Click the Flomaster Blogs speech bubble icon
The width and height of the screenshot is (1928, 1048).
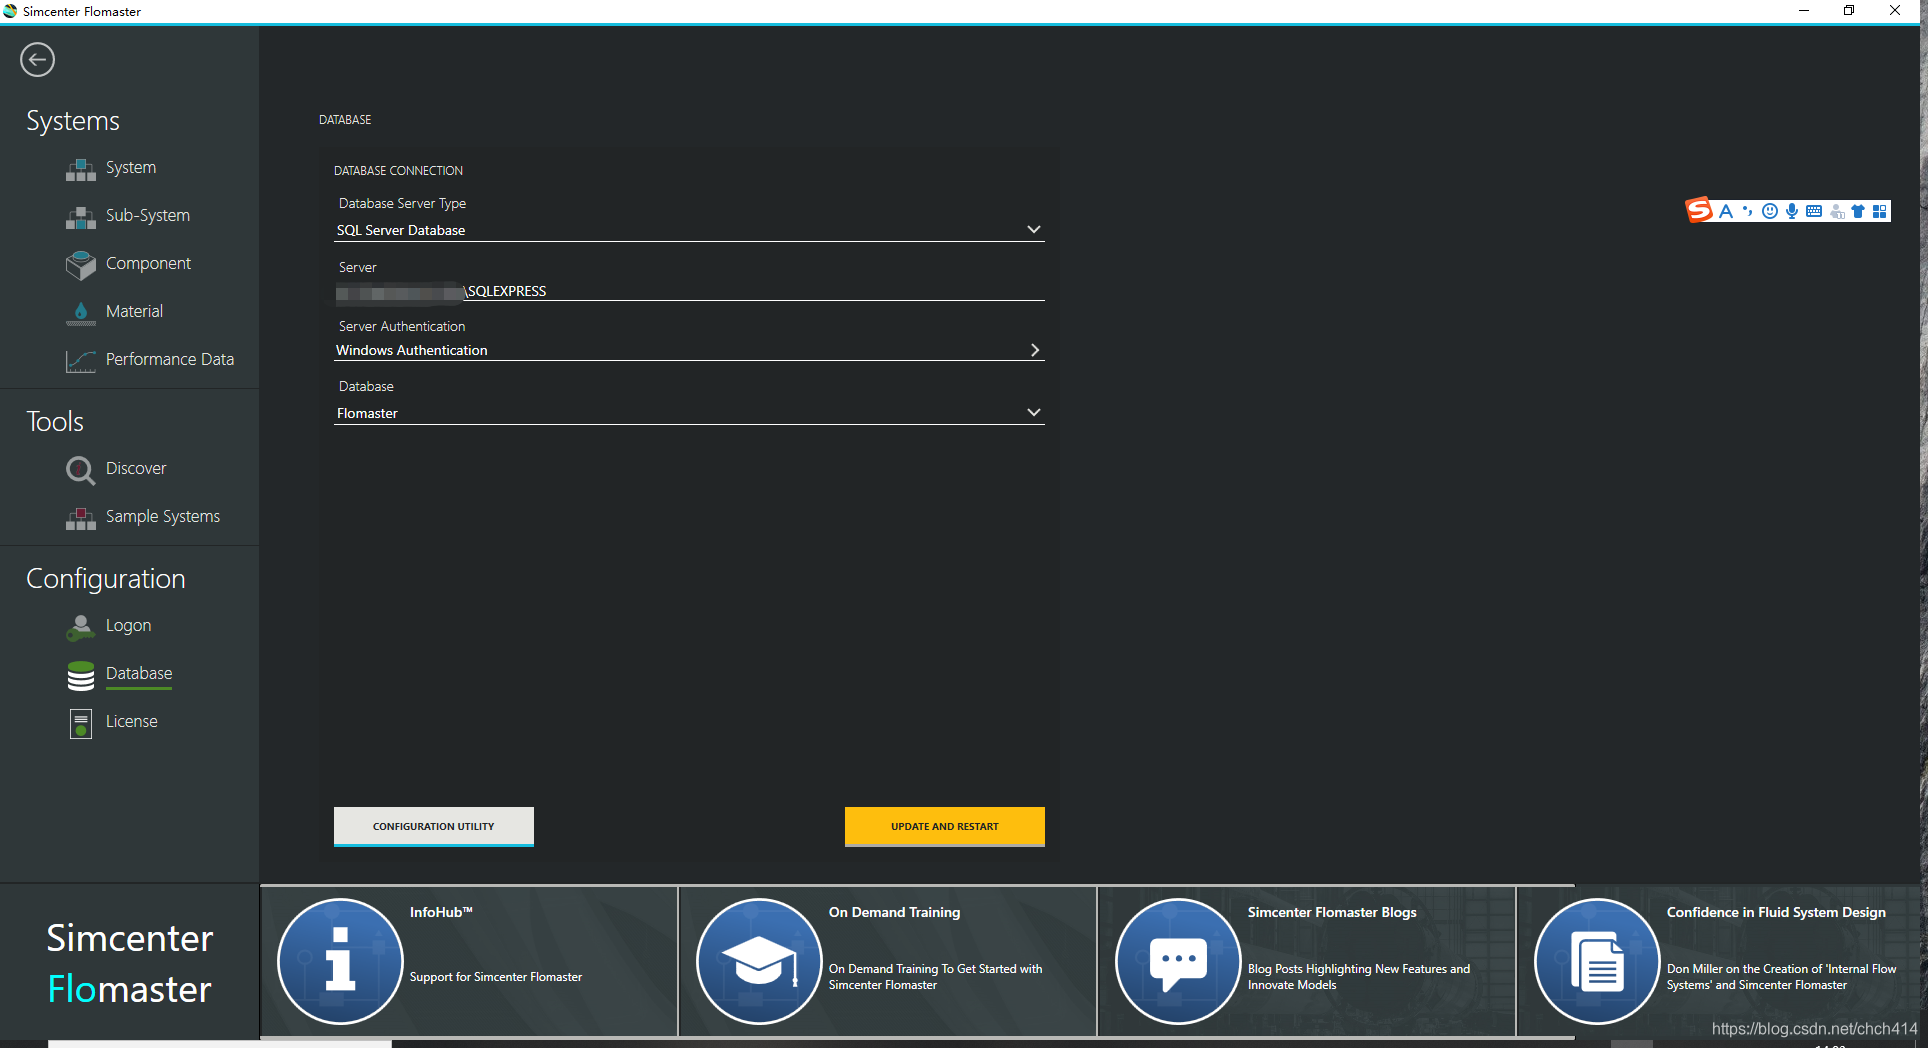click(x=1178, y=961)
